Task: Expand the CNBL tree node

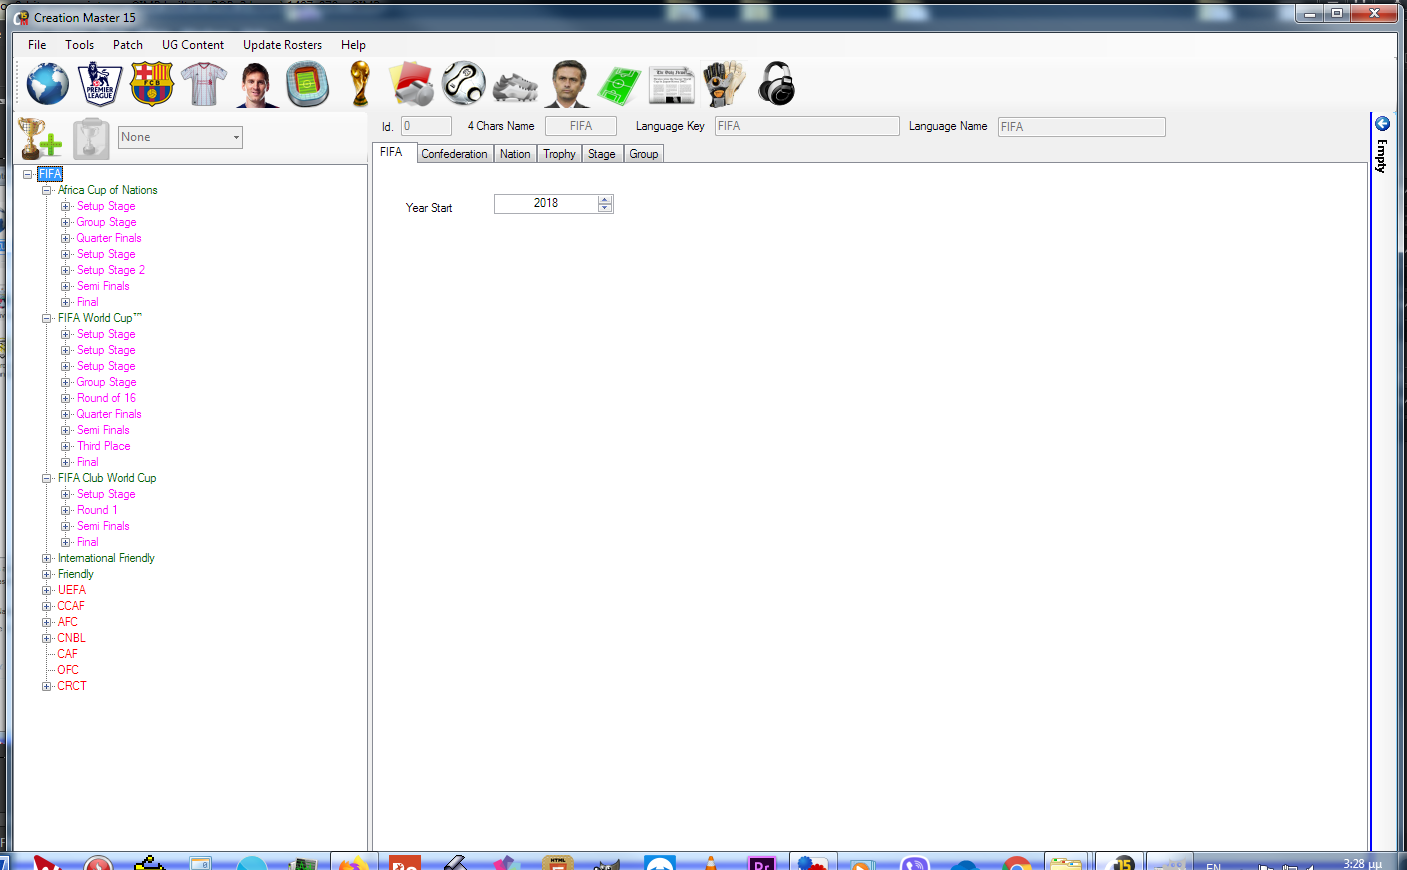Action: [x=46, y=638]
